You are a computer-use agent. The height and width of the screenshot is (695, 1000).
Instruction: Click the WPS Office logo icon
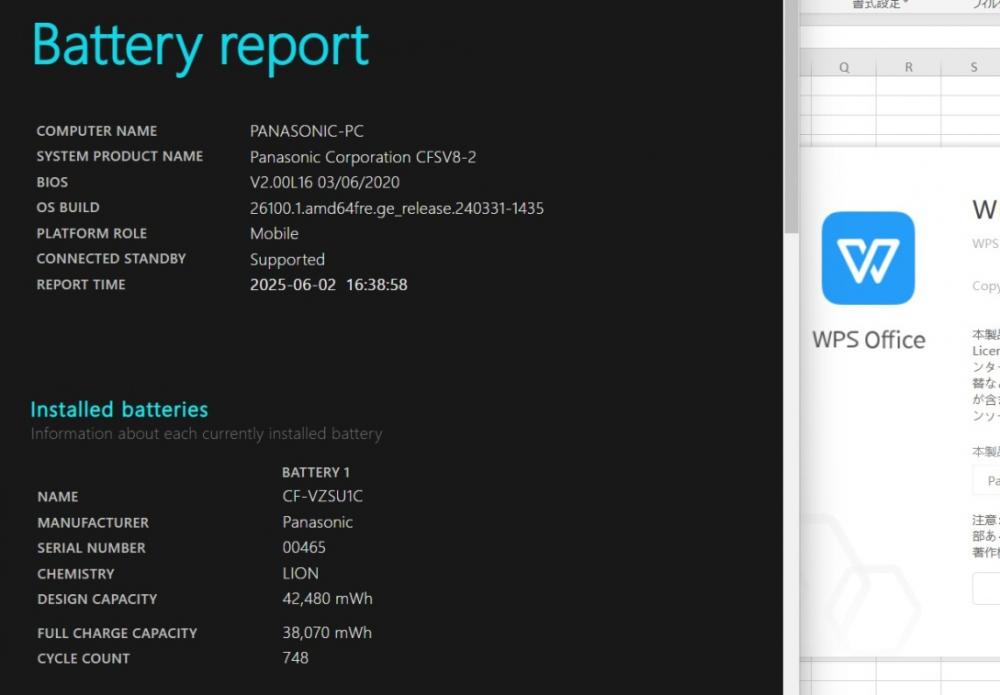click(x=868, y=258)
